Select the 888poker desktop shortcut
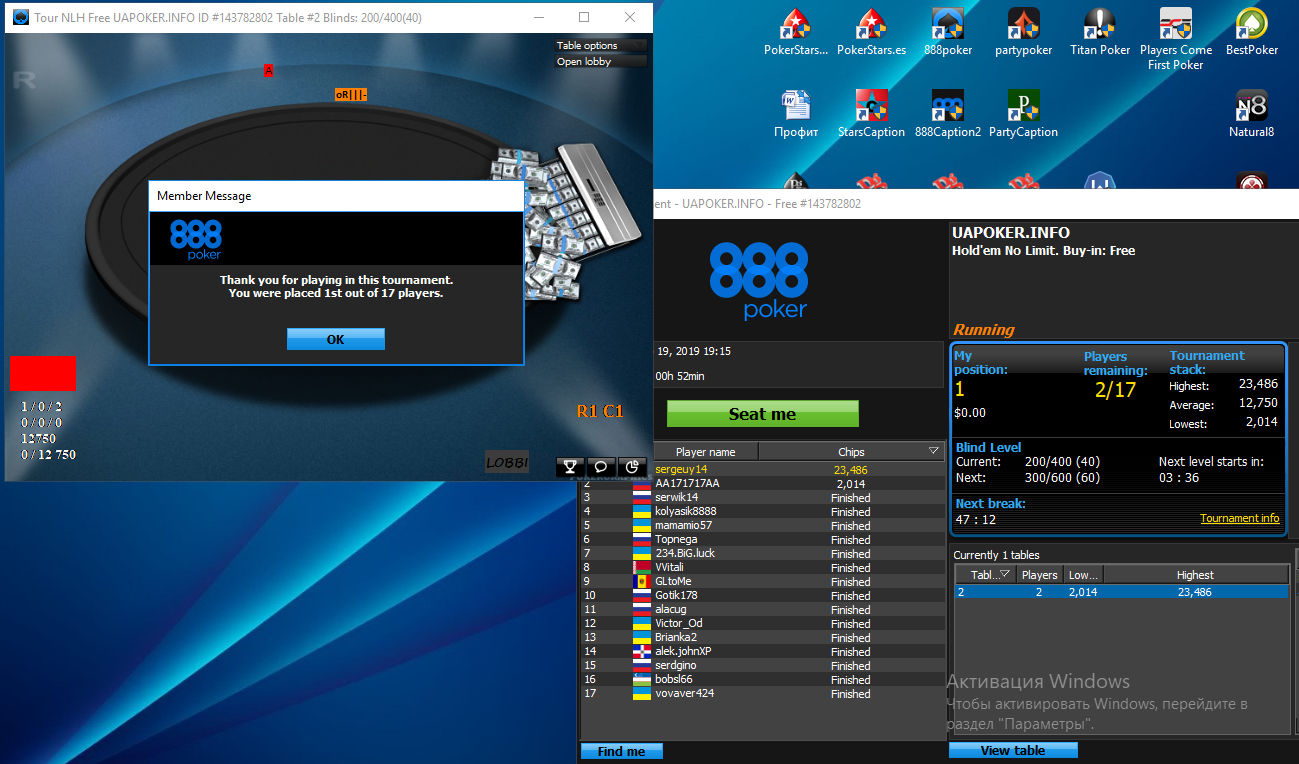 [948, 32]
